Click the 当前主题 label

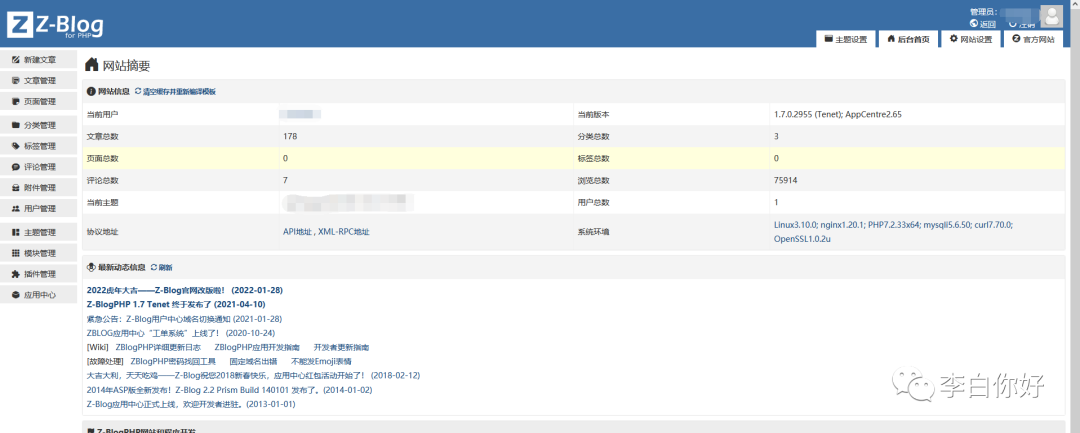click(103, 202)
